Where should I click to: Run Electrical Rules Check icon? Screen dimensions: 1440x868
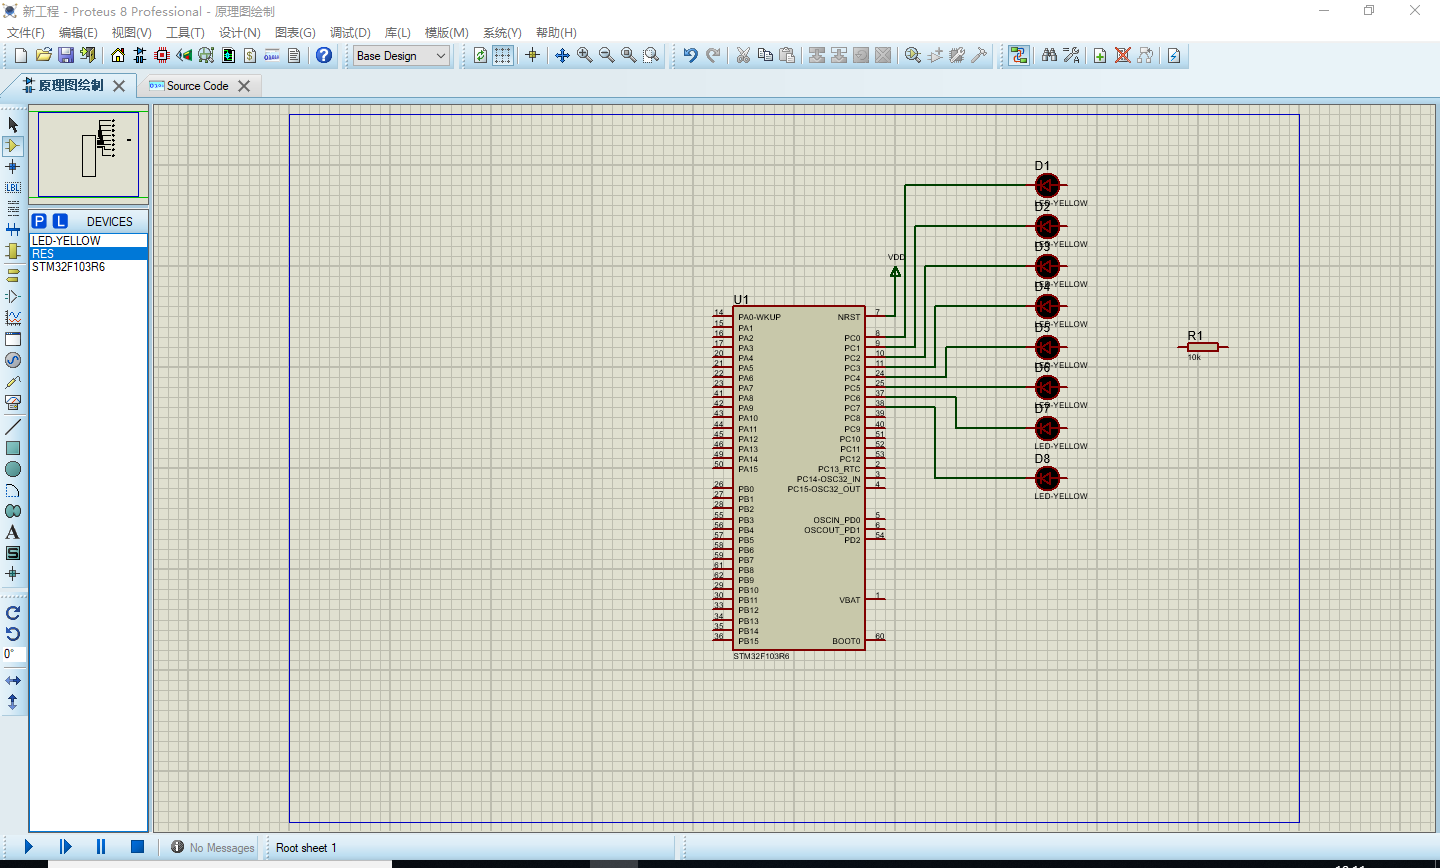point(1174,55)
